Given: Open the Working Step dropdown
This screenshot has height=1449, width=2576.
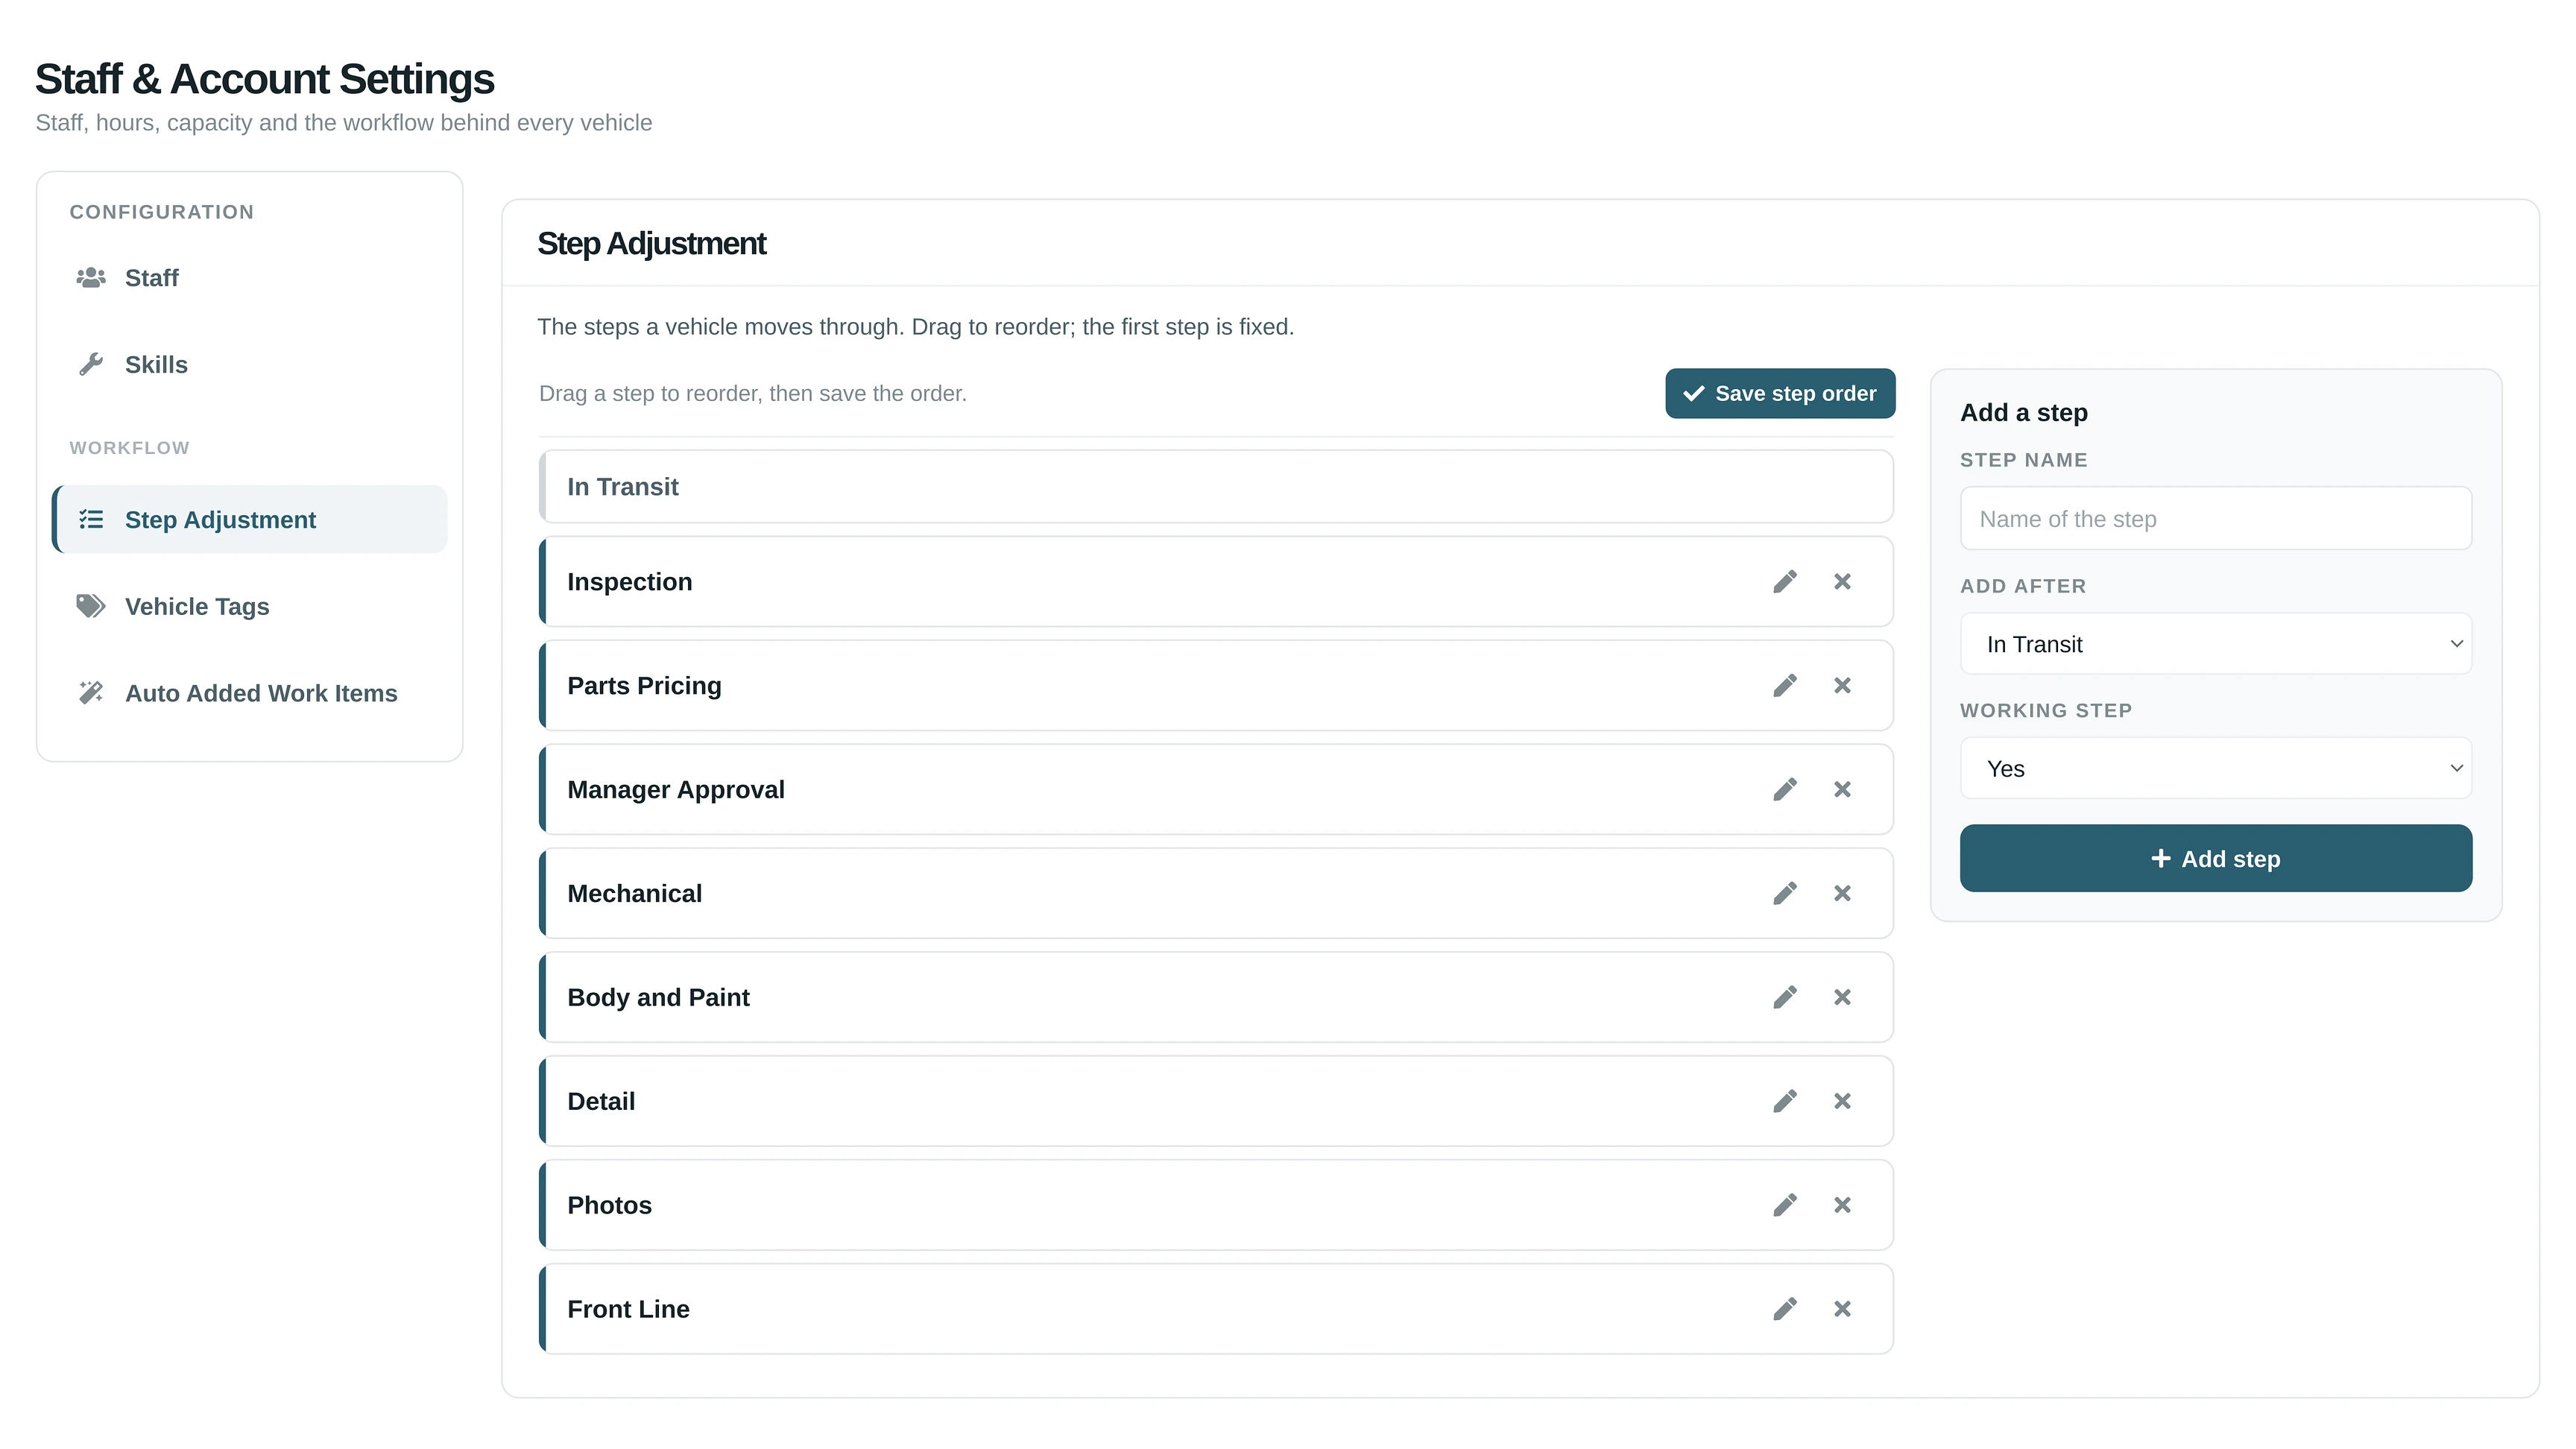Looking at the screenshot, I should 2216,769.
